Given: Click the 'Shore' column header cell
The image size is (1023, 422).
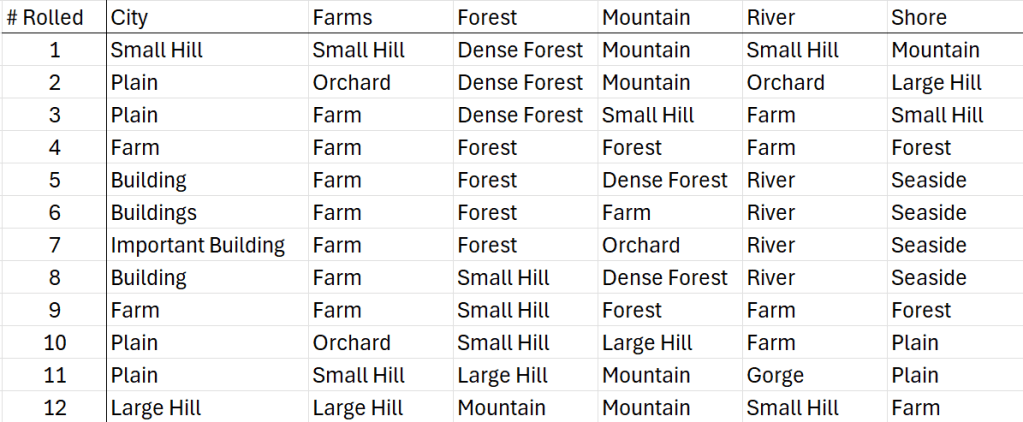Looking at the screenshot, I should 919,17.
